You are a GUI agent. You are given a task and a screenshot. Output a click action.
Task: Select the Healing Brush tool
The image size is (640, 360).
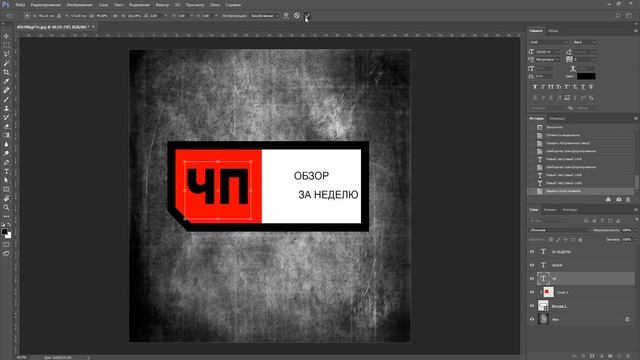pos(6,90)
